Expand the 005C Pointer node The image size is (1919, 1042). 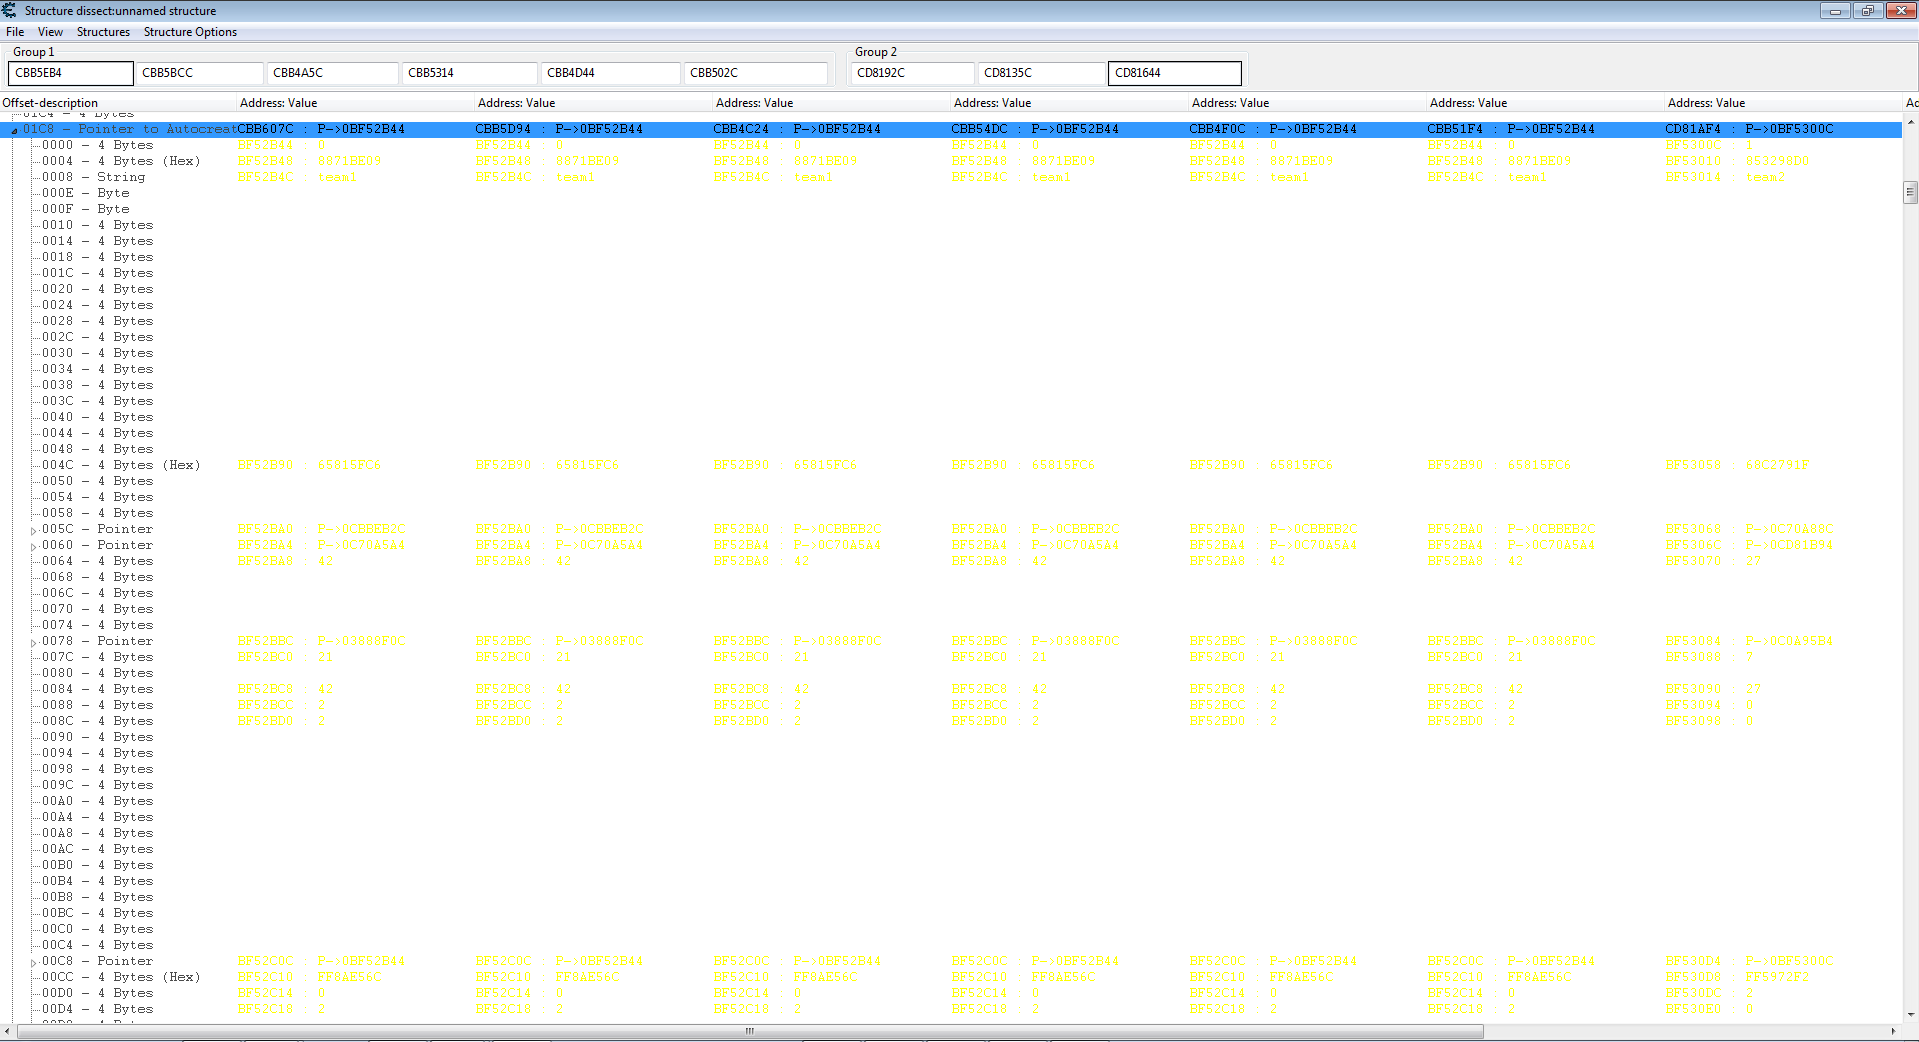(33, 531)
